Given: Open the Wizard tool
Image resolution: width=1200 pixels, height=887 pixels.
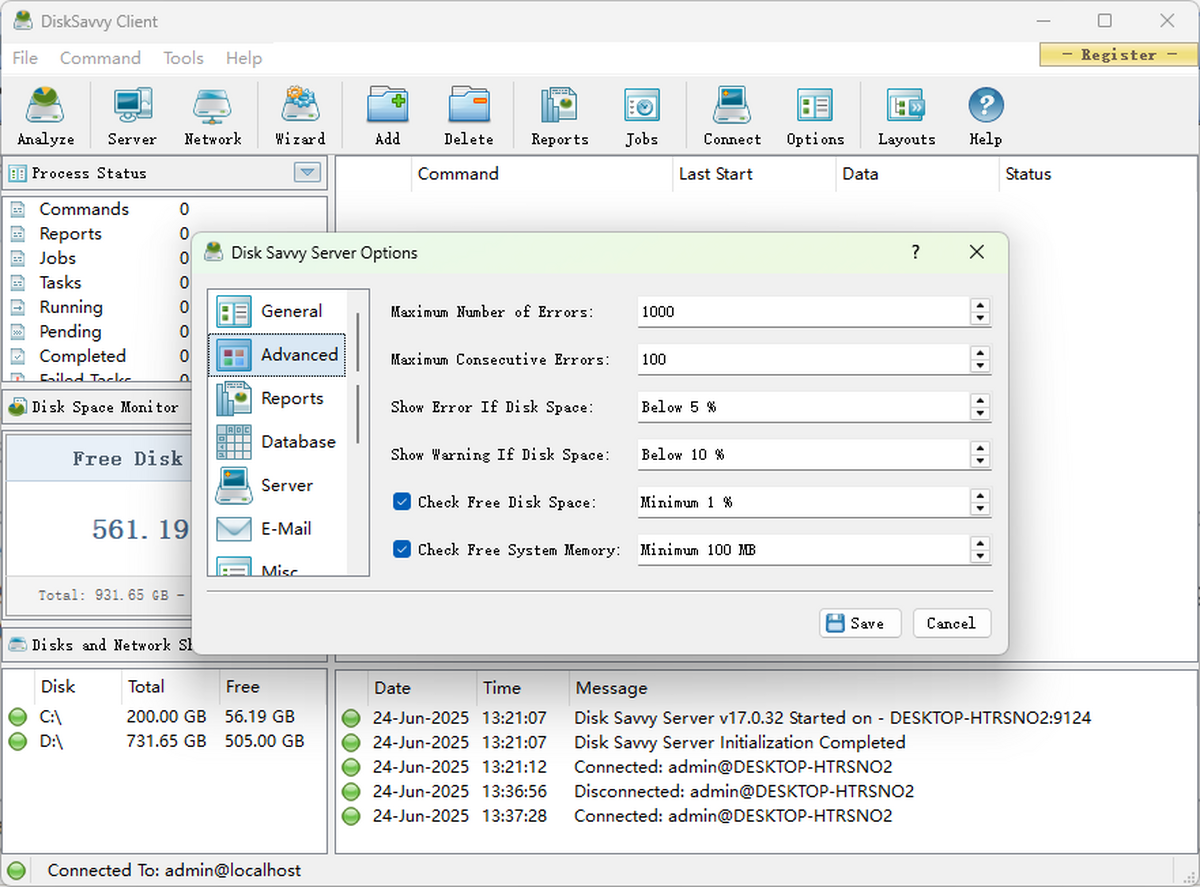Looking at the screenshot, I should (300, 114).
